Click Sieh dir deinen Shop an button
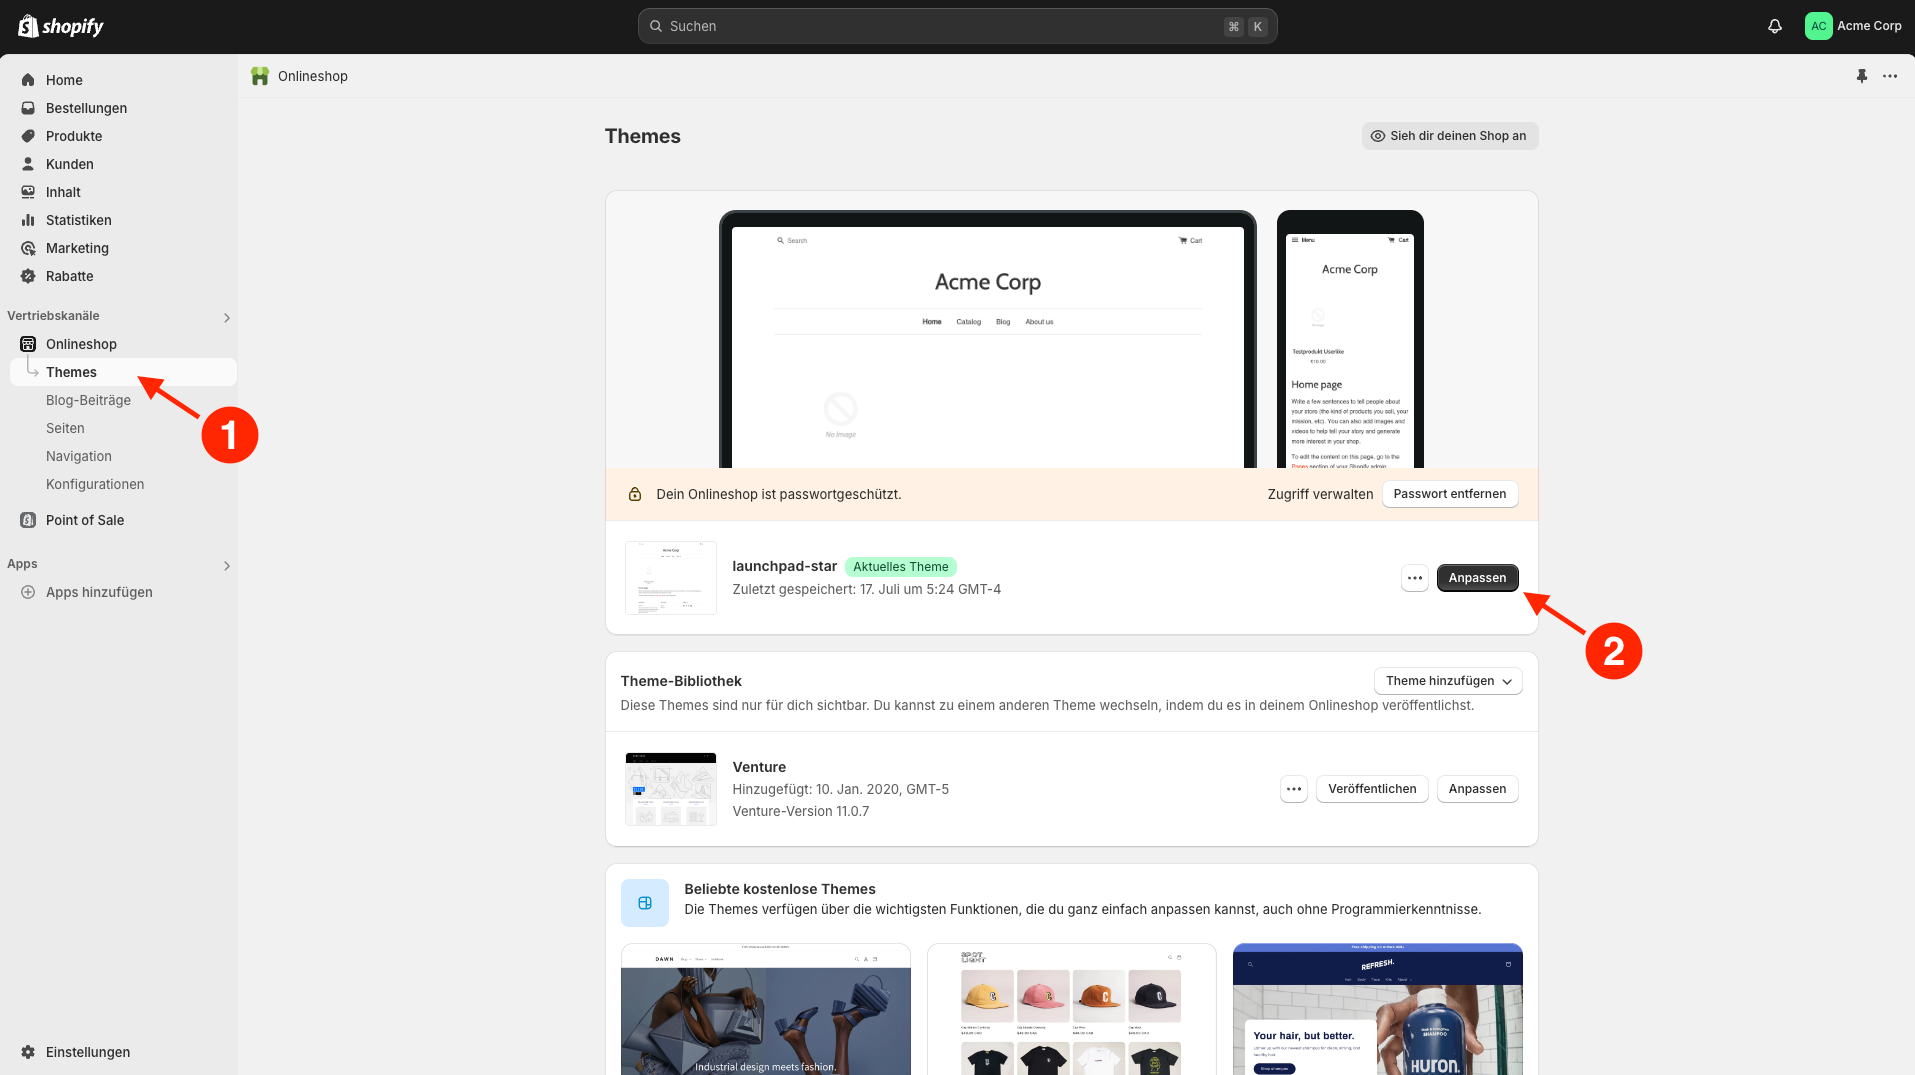The height and width of the screenshot is (1075, 1915). (x=1449, y=136)
